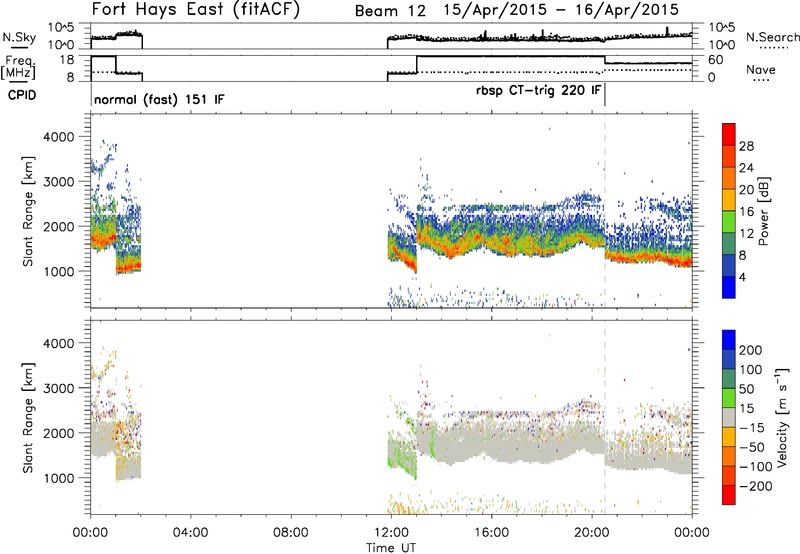Click the '4000' tick in power panel
This screenshot has width=800, height=554.
click(58, 137)
